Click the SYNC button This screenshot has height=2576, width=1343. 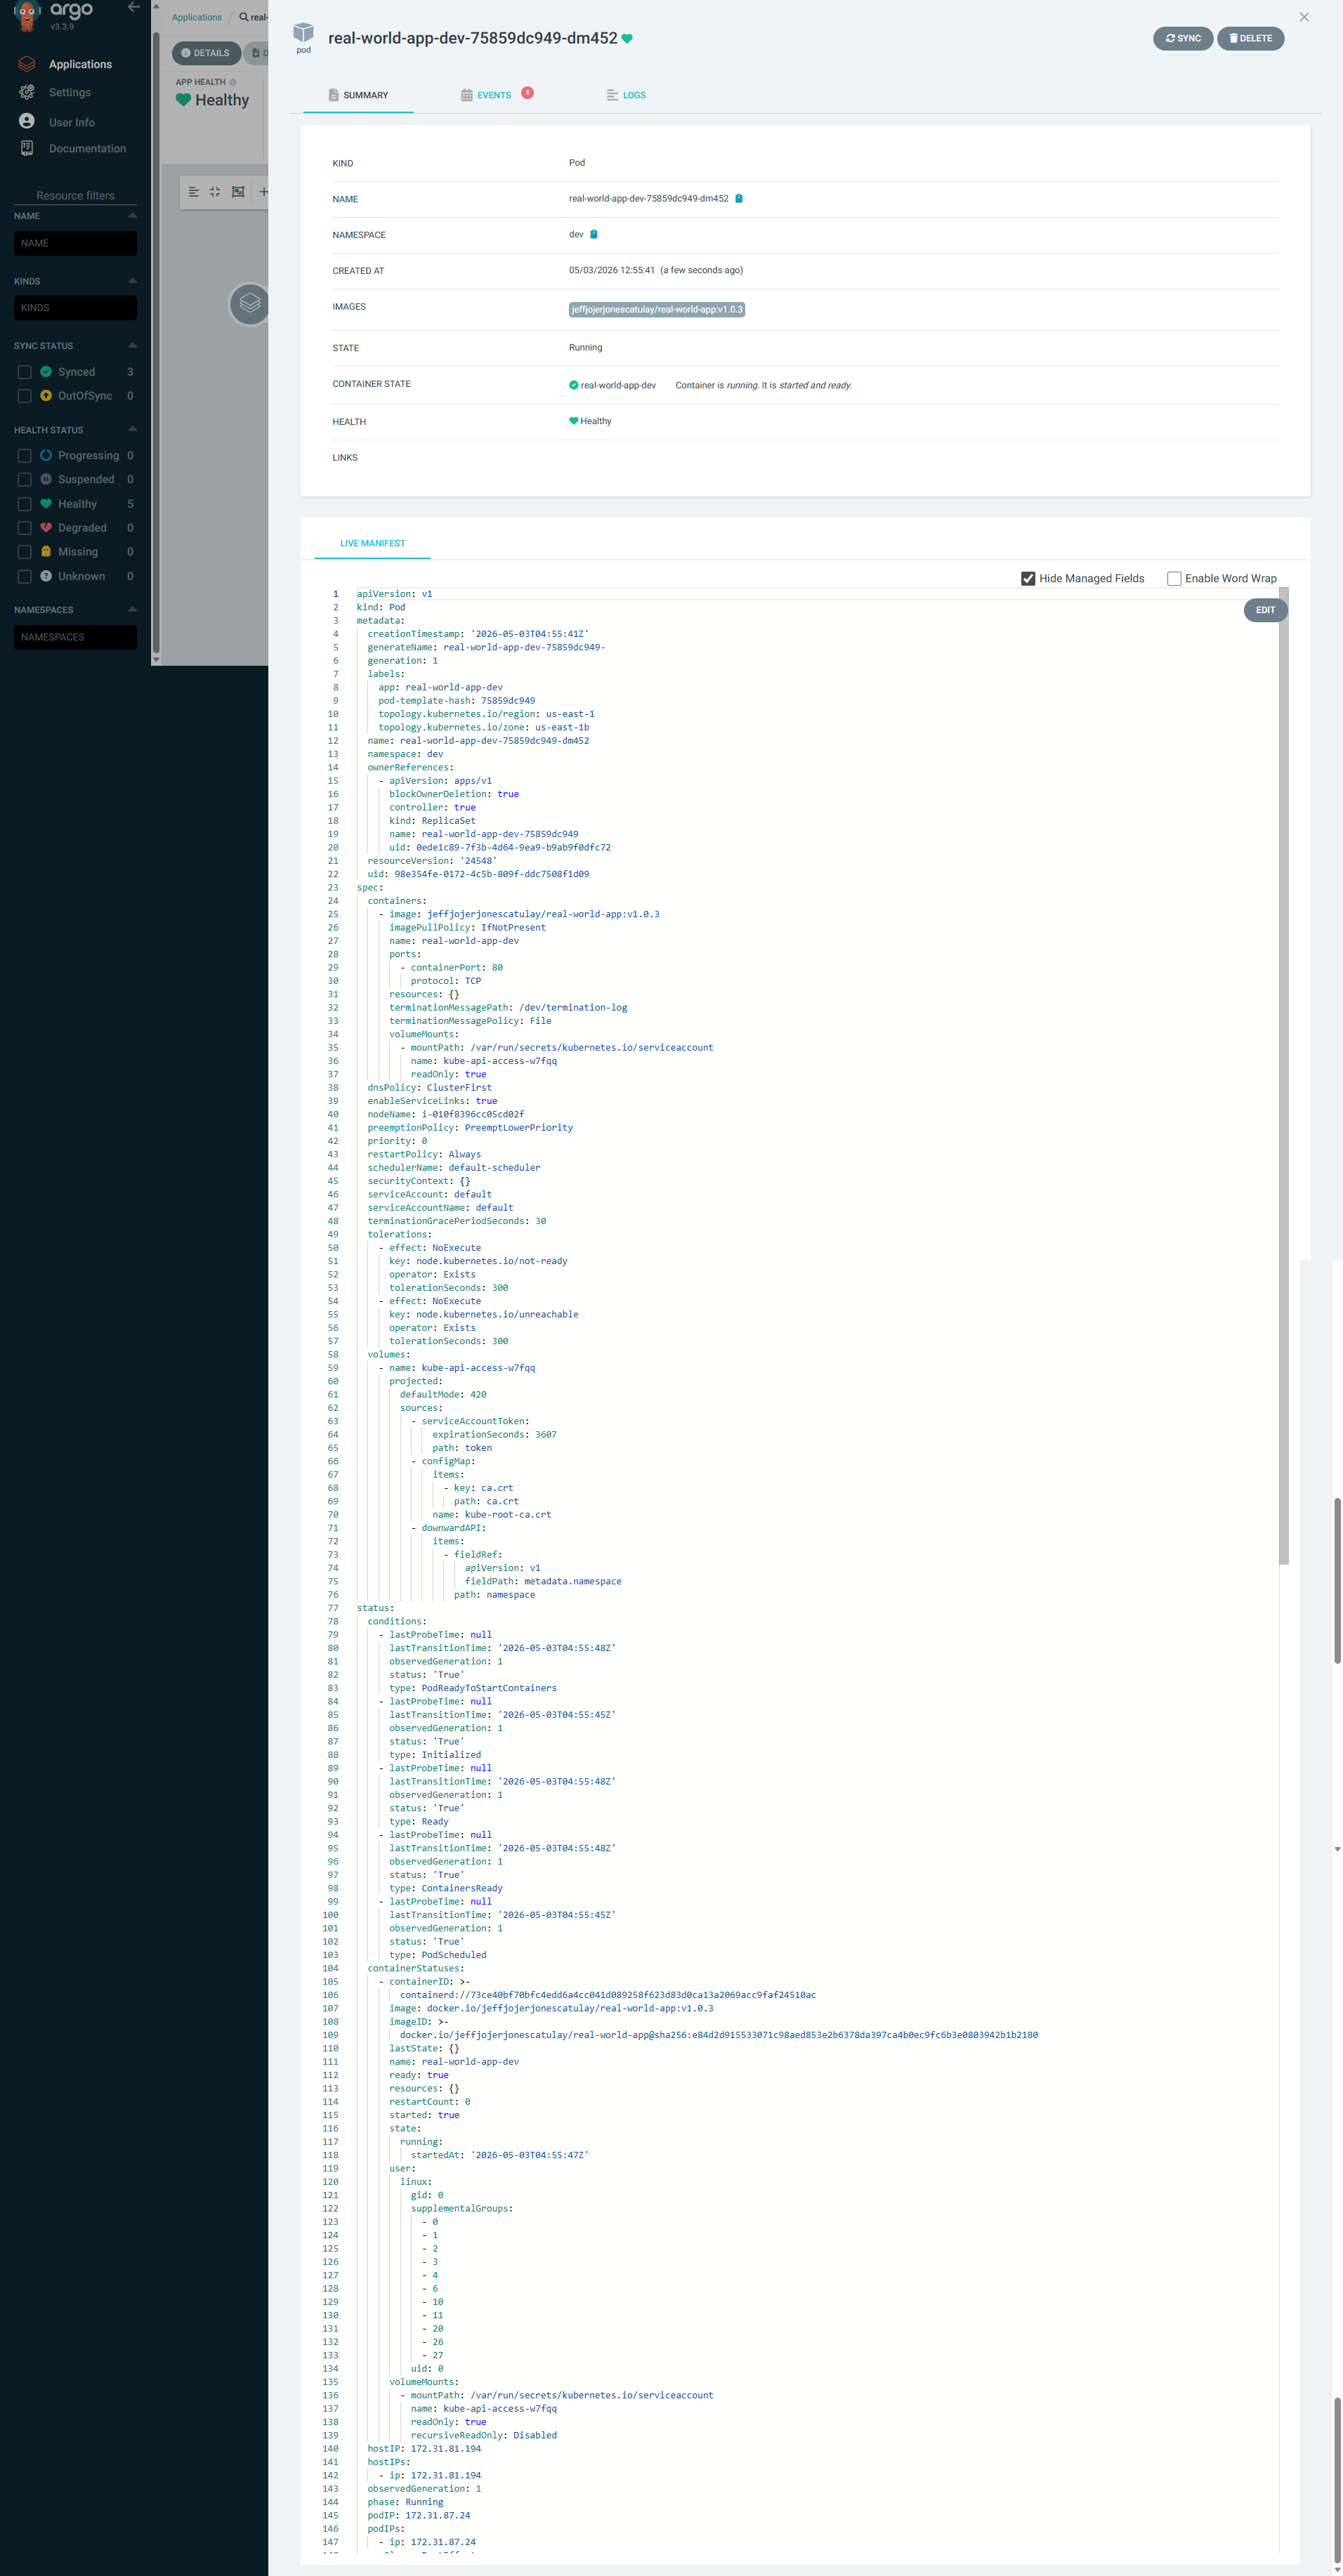[1183, 38]
